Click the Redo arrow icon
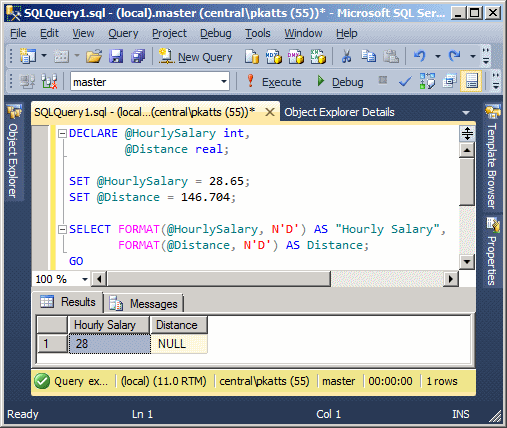This screenshot has height=428, width=507. [x=454, y=56]
